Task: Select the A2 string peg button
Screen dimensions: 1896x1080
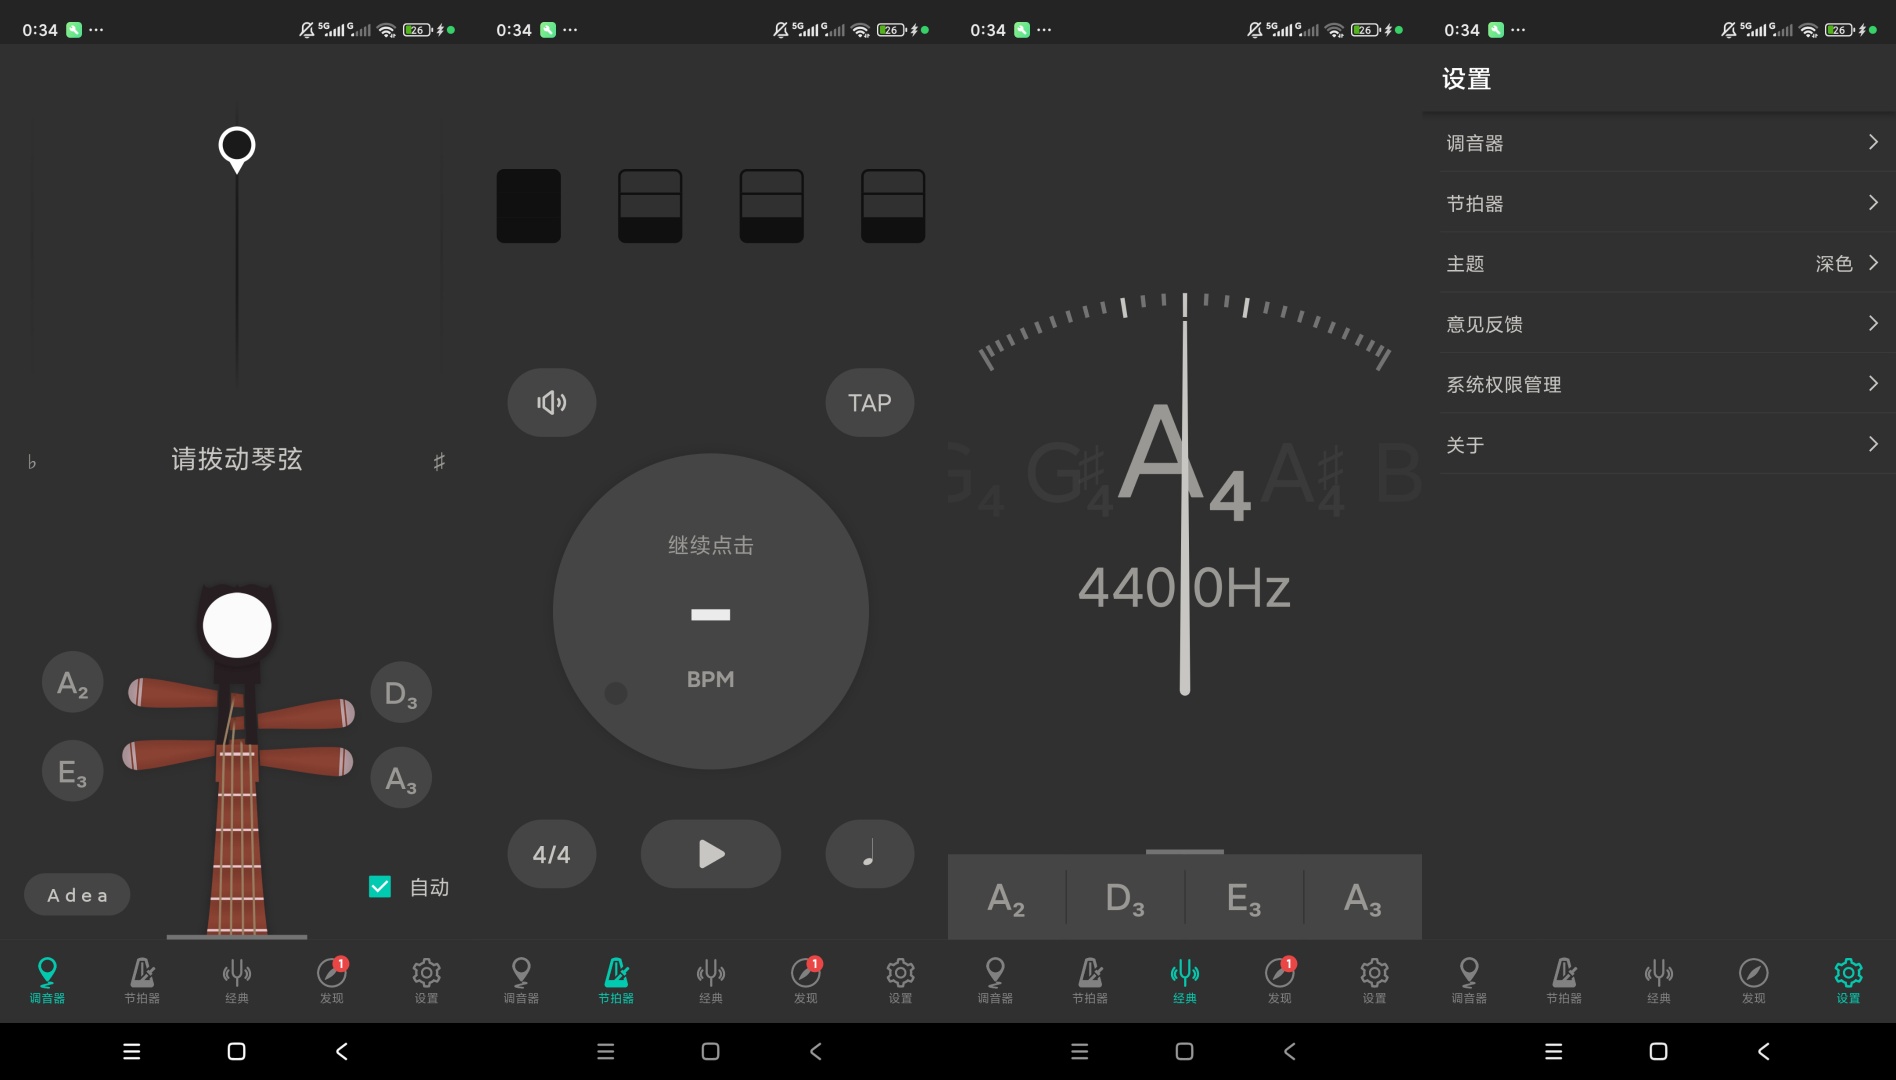Action: point(72,684)
